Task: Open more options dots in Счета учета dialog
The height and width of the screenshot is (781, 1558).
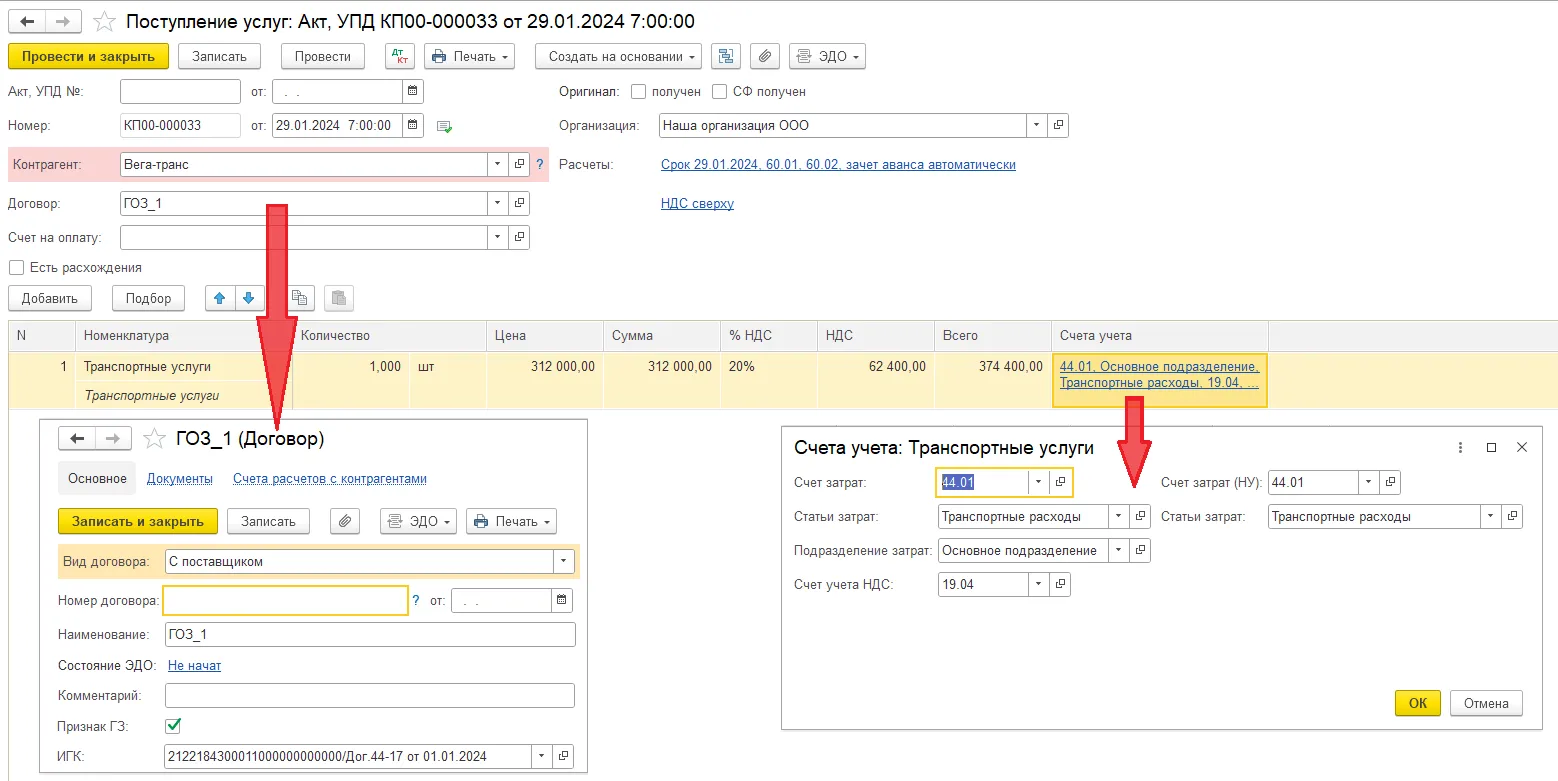Action: (1461, 448)
